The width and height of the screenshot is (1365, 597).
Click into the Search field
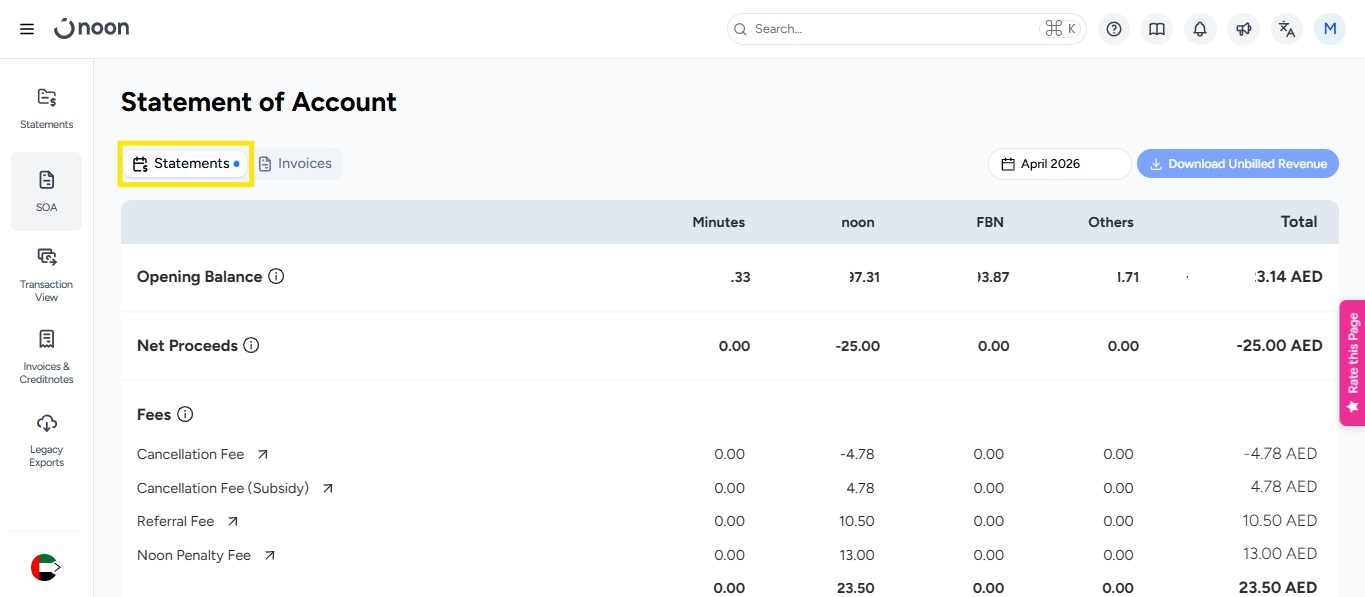tap(890, 29)
